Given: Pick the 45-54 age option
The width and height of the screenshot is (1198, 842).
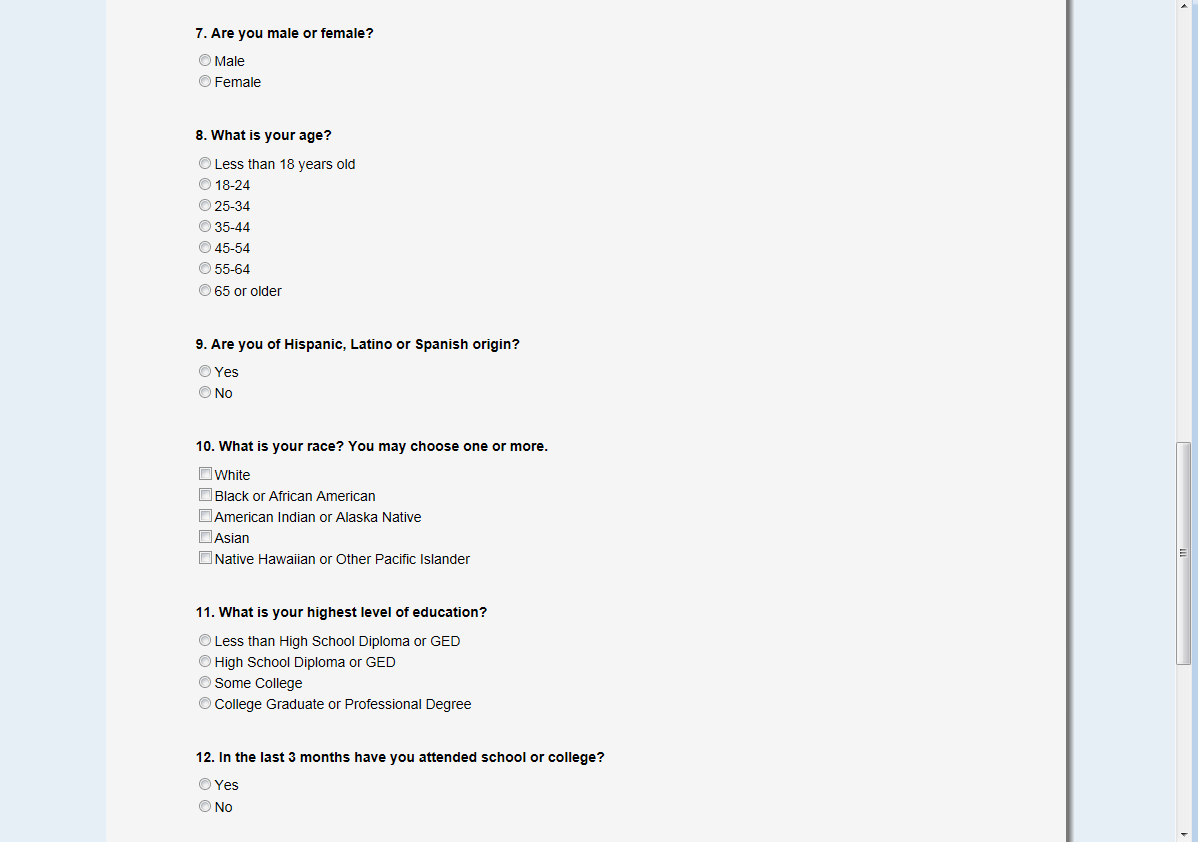Looking at the screenshot, I should pos(205,247).
